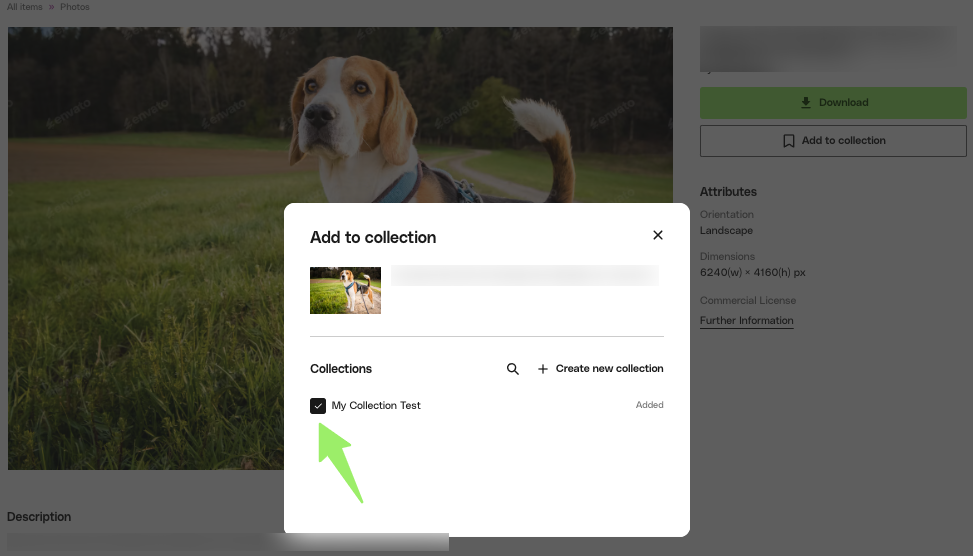Click the Add to collection button text
973x556 pixels.
click(843, 141)
